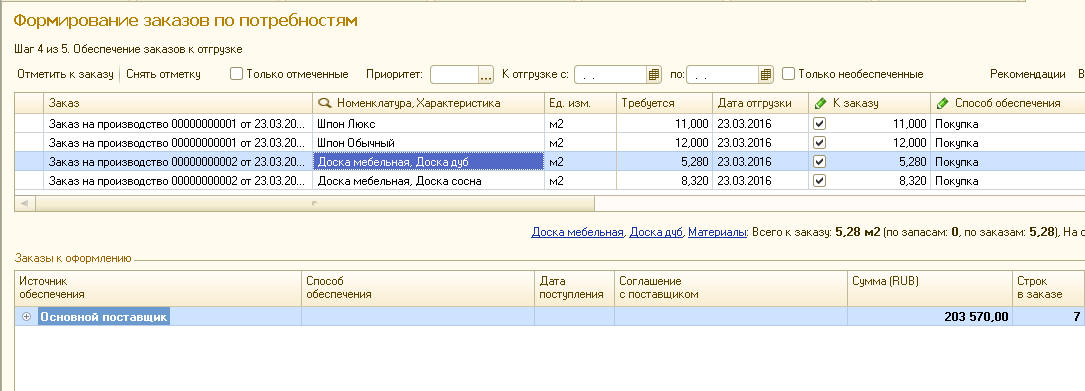The height and width of the screenshot is (391, 1085).
Task: Sort by the Заказ column header
Action: [x=178, y=103]
